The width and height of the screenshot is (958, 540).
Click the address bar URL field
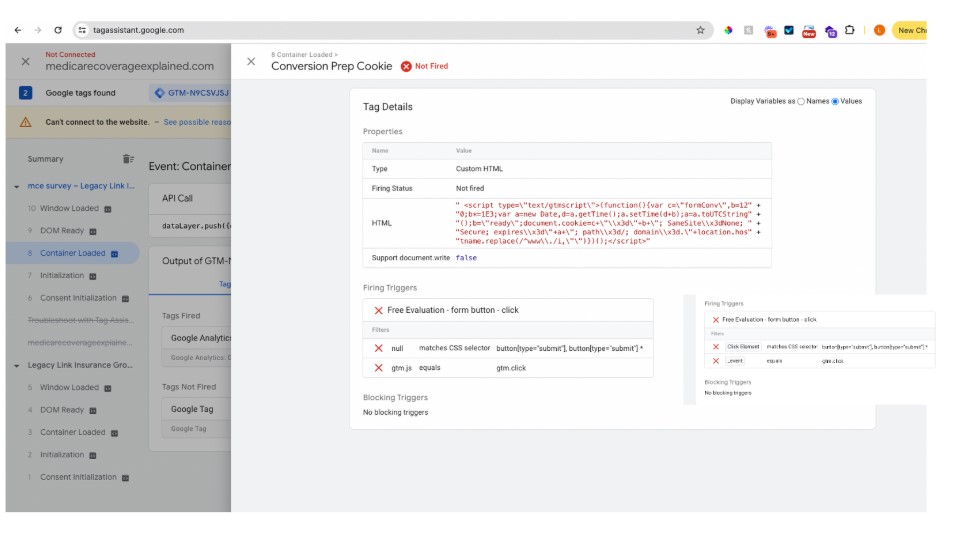(391, 30)
